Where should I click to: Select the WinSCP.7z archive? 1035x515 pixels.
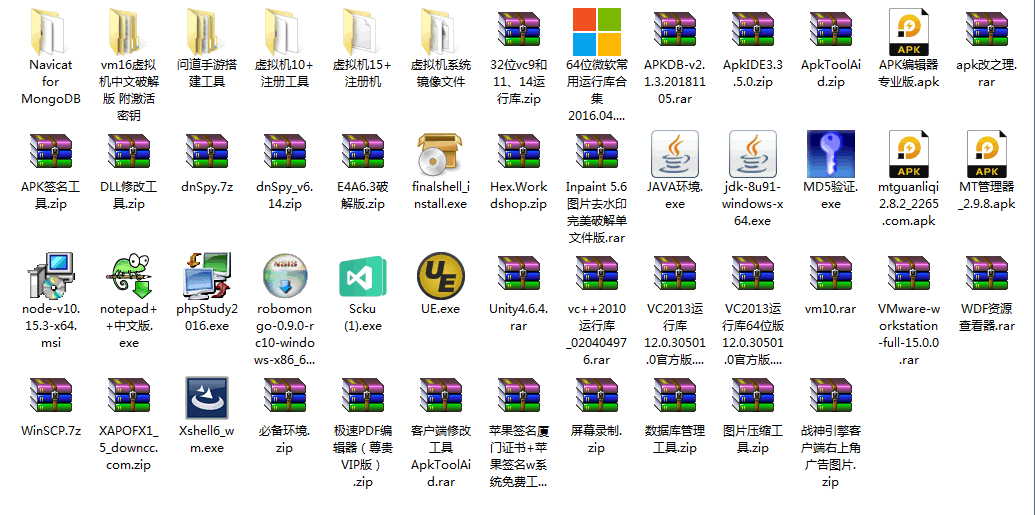(x=51, y=400)
